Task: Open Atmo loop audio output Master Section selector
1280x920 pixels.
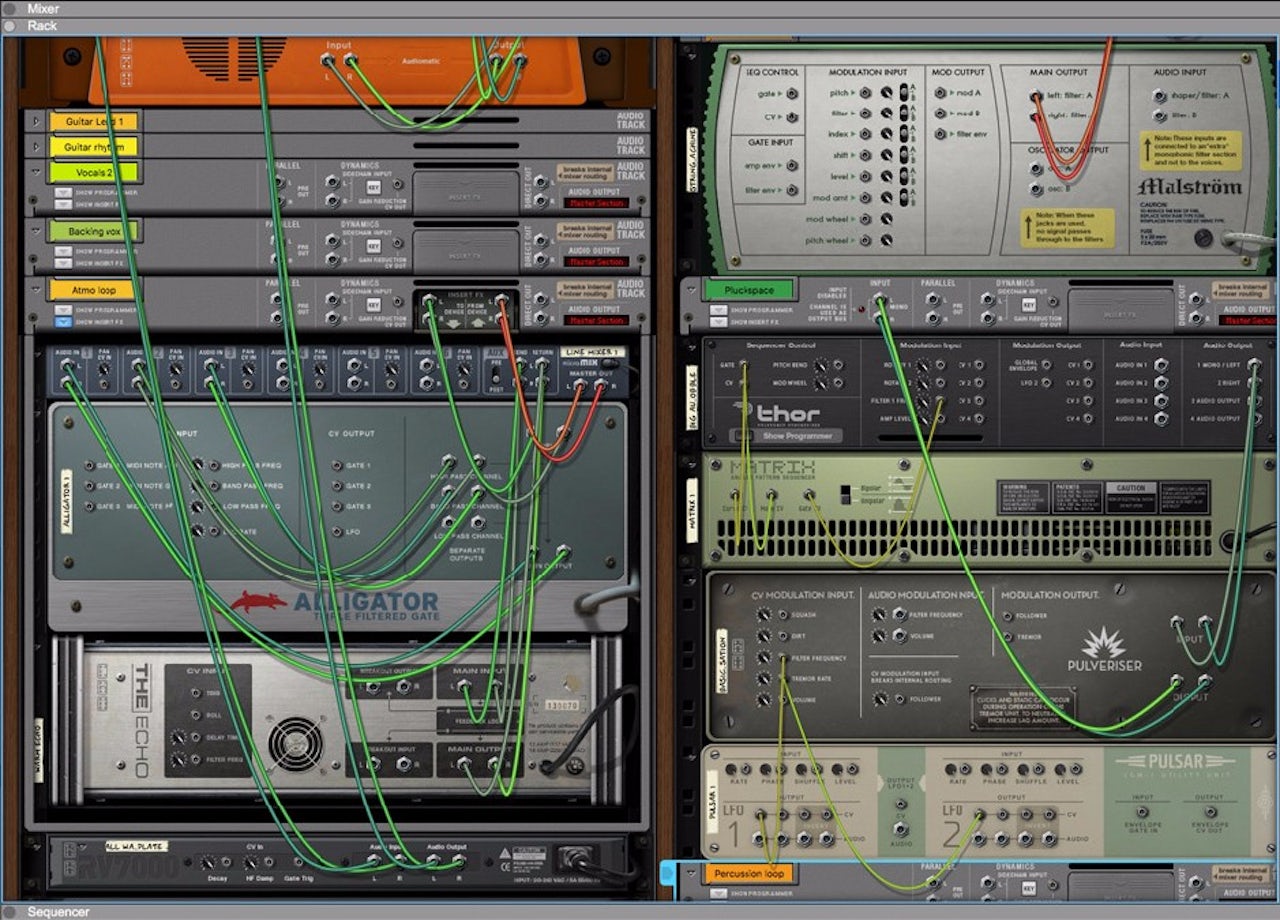Action: 597,321
